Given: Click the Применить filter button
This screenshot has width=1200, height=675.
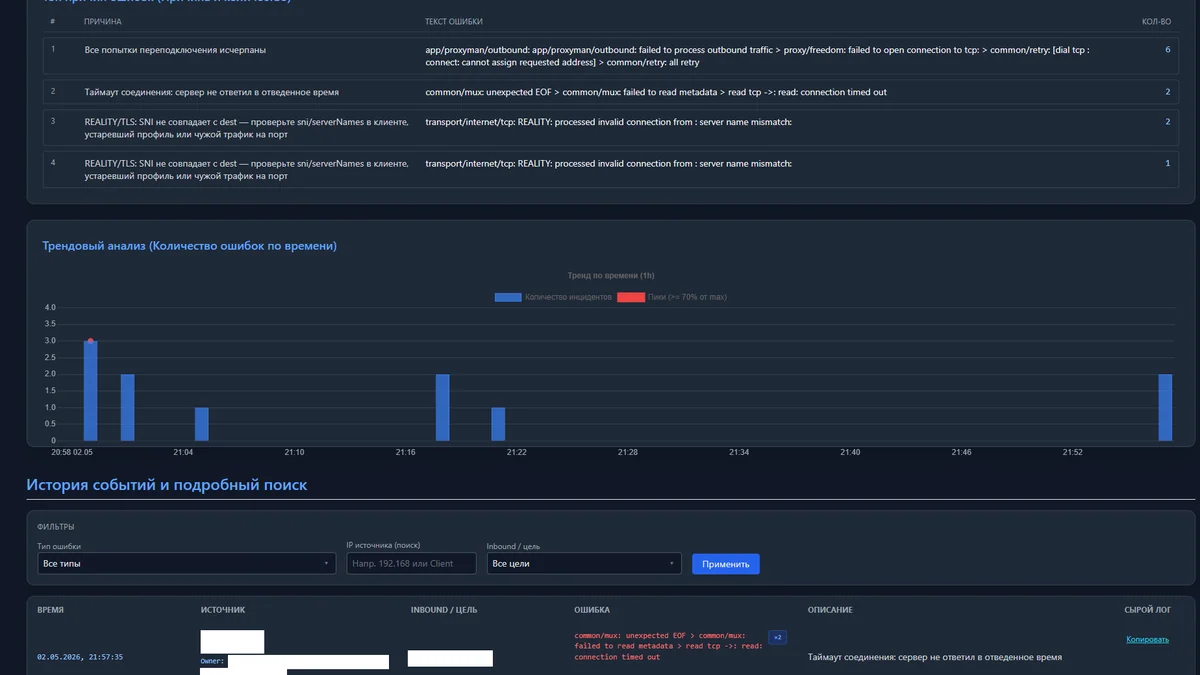Looking at the screenshot, I should pyautogui.click(x=726, y=564).
